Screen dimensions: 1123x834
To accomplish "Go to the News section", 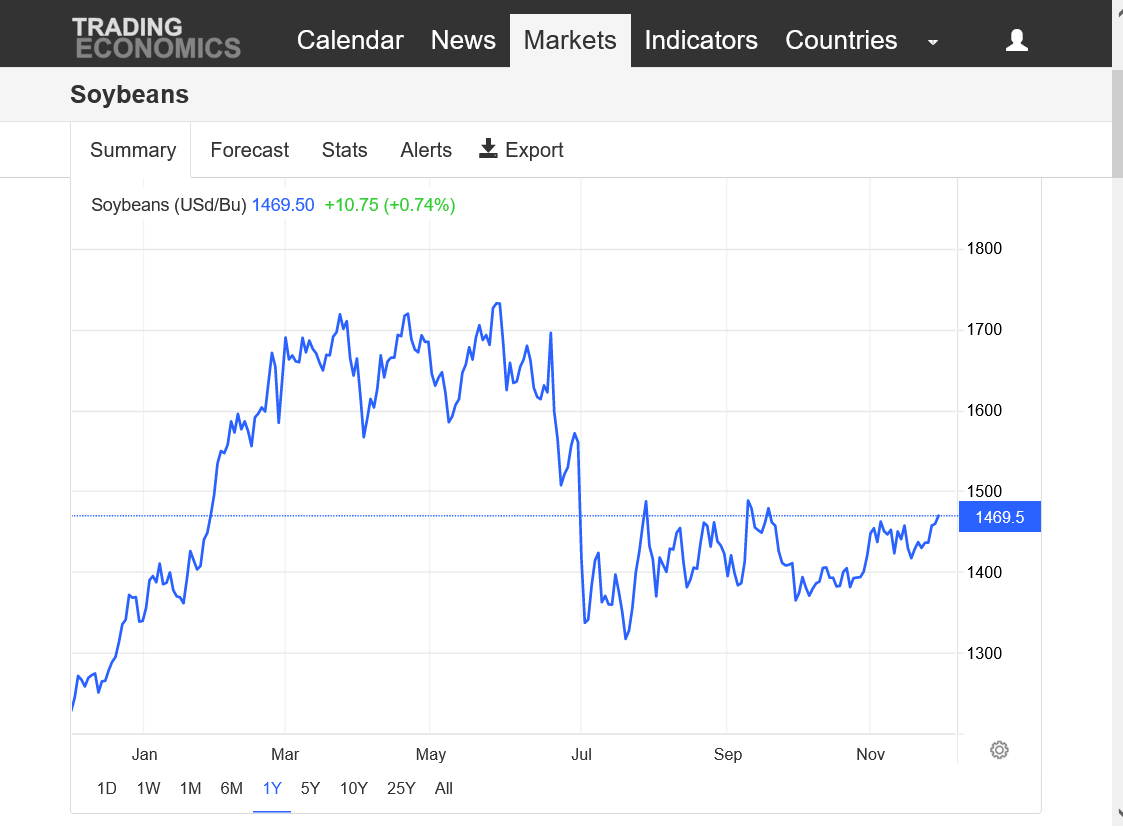I will click(x=463, y=40).
